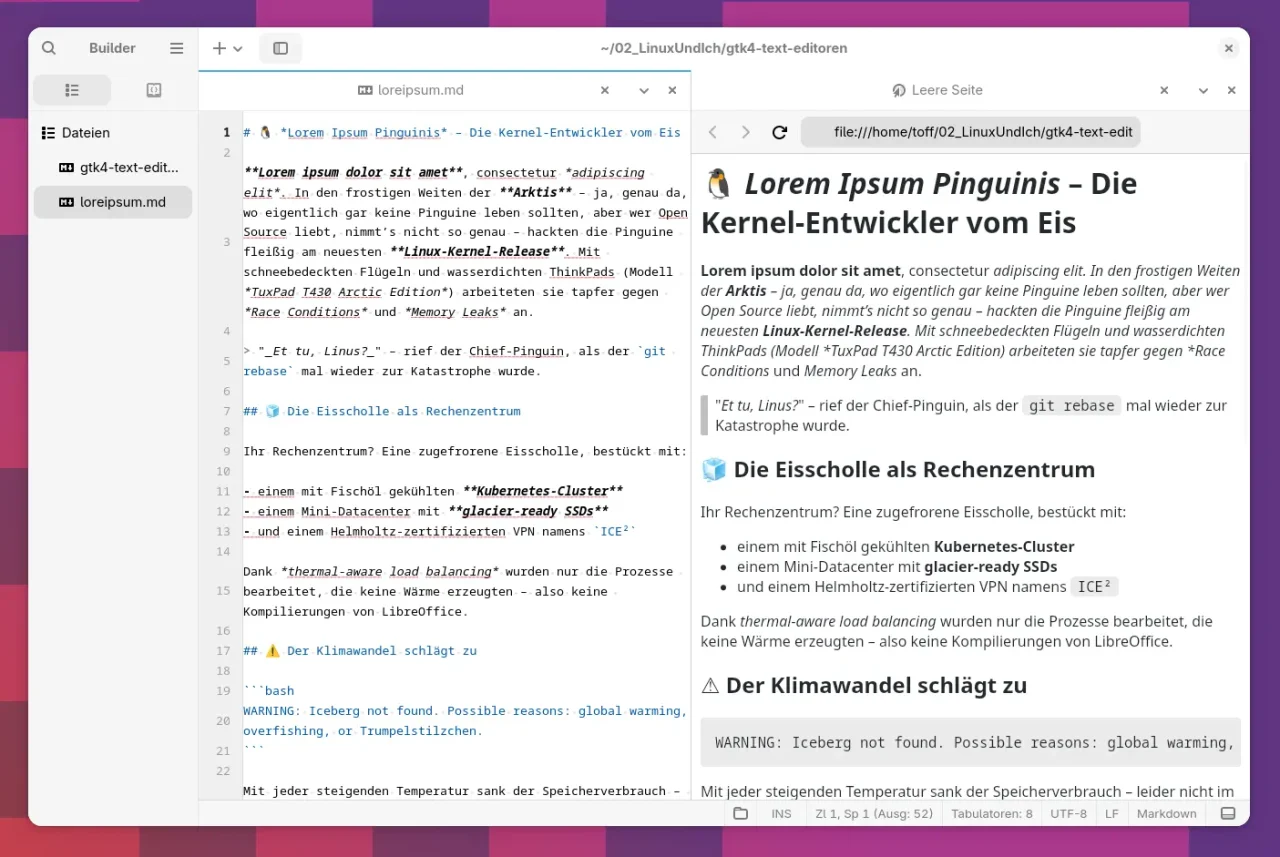Reload the preview page
This screenshot has height=857, width=1280.
(780, 132)
